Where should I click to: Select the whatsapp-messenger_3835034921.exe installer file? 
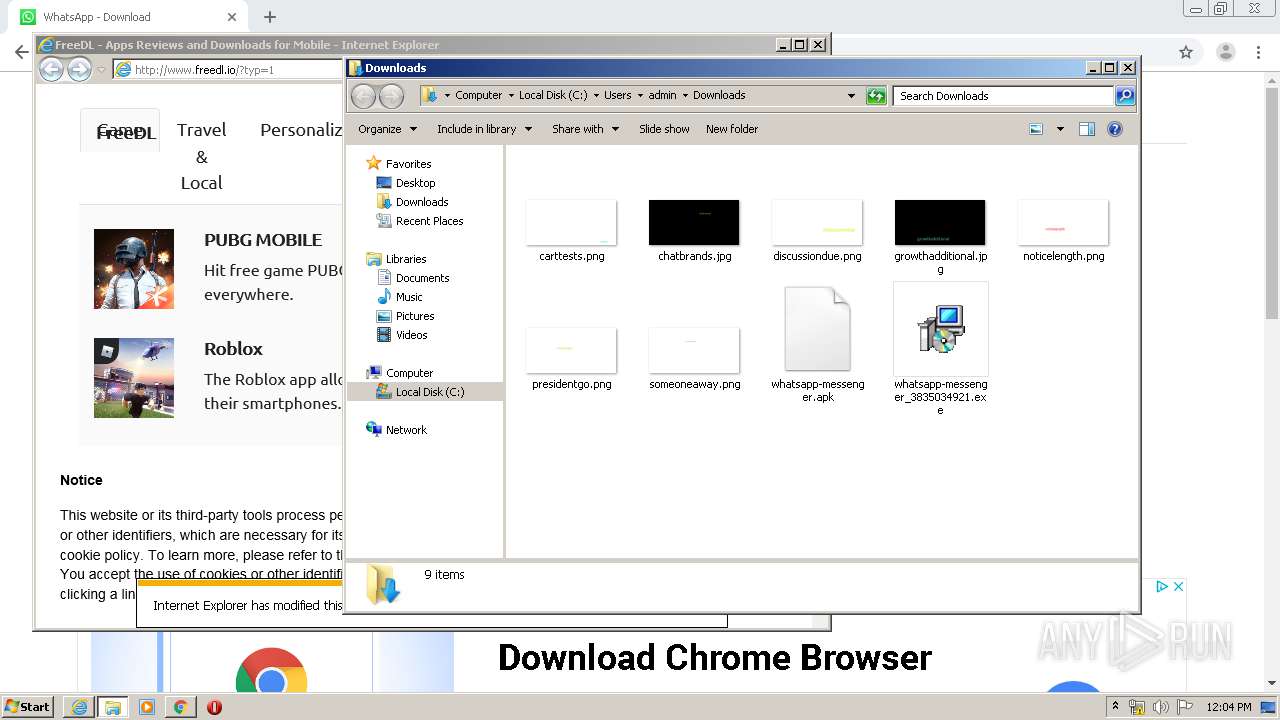(x=940, y=348)
